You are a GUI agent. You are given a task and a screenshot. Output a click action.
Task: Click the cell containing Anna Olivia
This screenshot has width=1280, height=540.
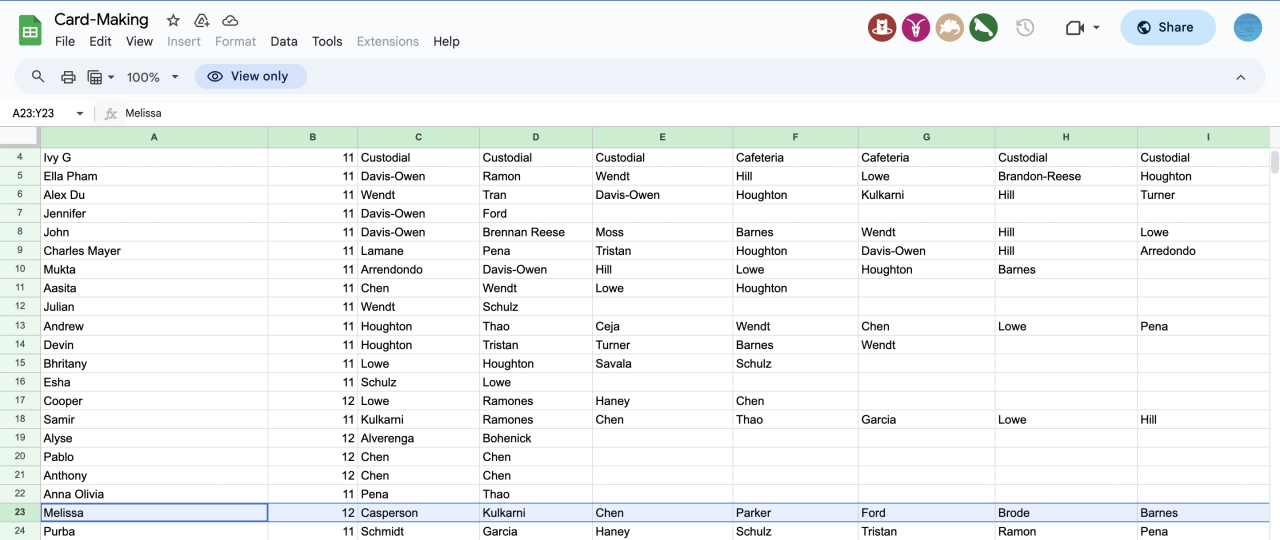pos(154,494)
